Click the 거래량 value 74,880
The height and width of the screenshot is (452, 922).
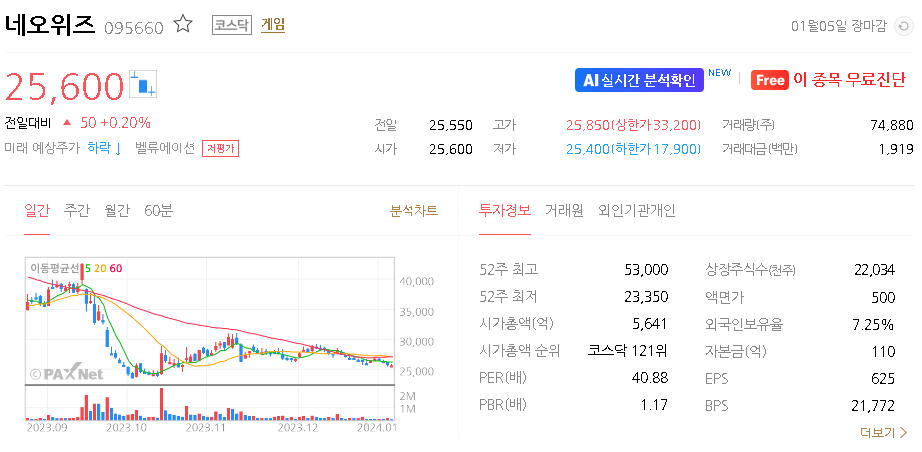tap(891, 125)
